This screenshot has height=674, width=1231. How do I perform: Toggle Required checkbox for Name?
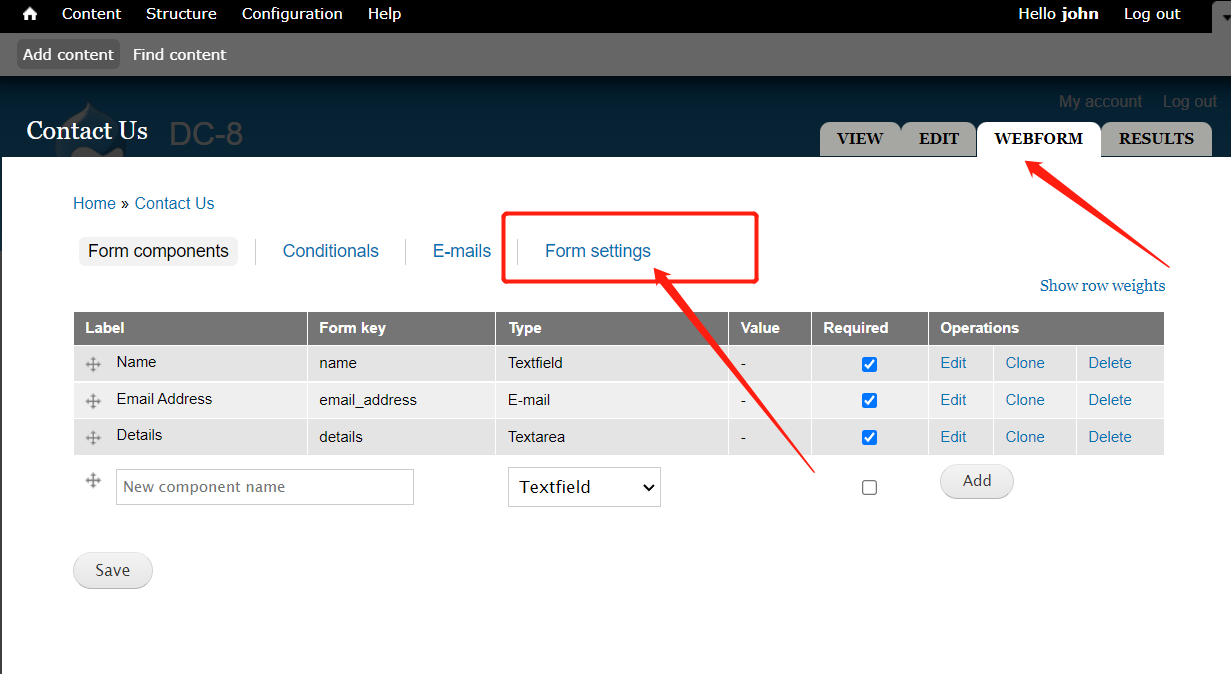(869, 364)
